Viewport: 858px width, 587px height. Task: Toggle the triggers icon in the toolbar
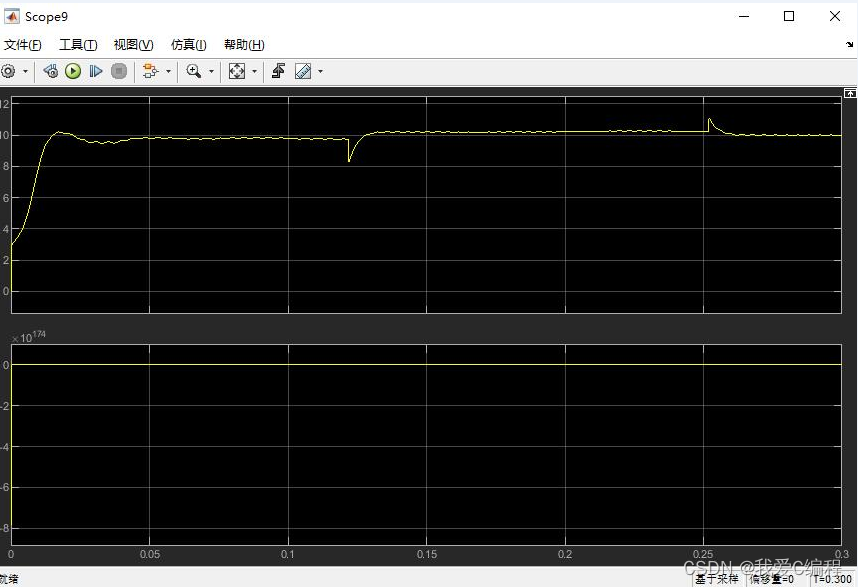pyautogui.click(x=278, y=71)
